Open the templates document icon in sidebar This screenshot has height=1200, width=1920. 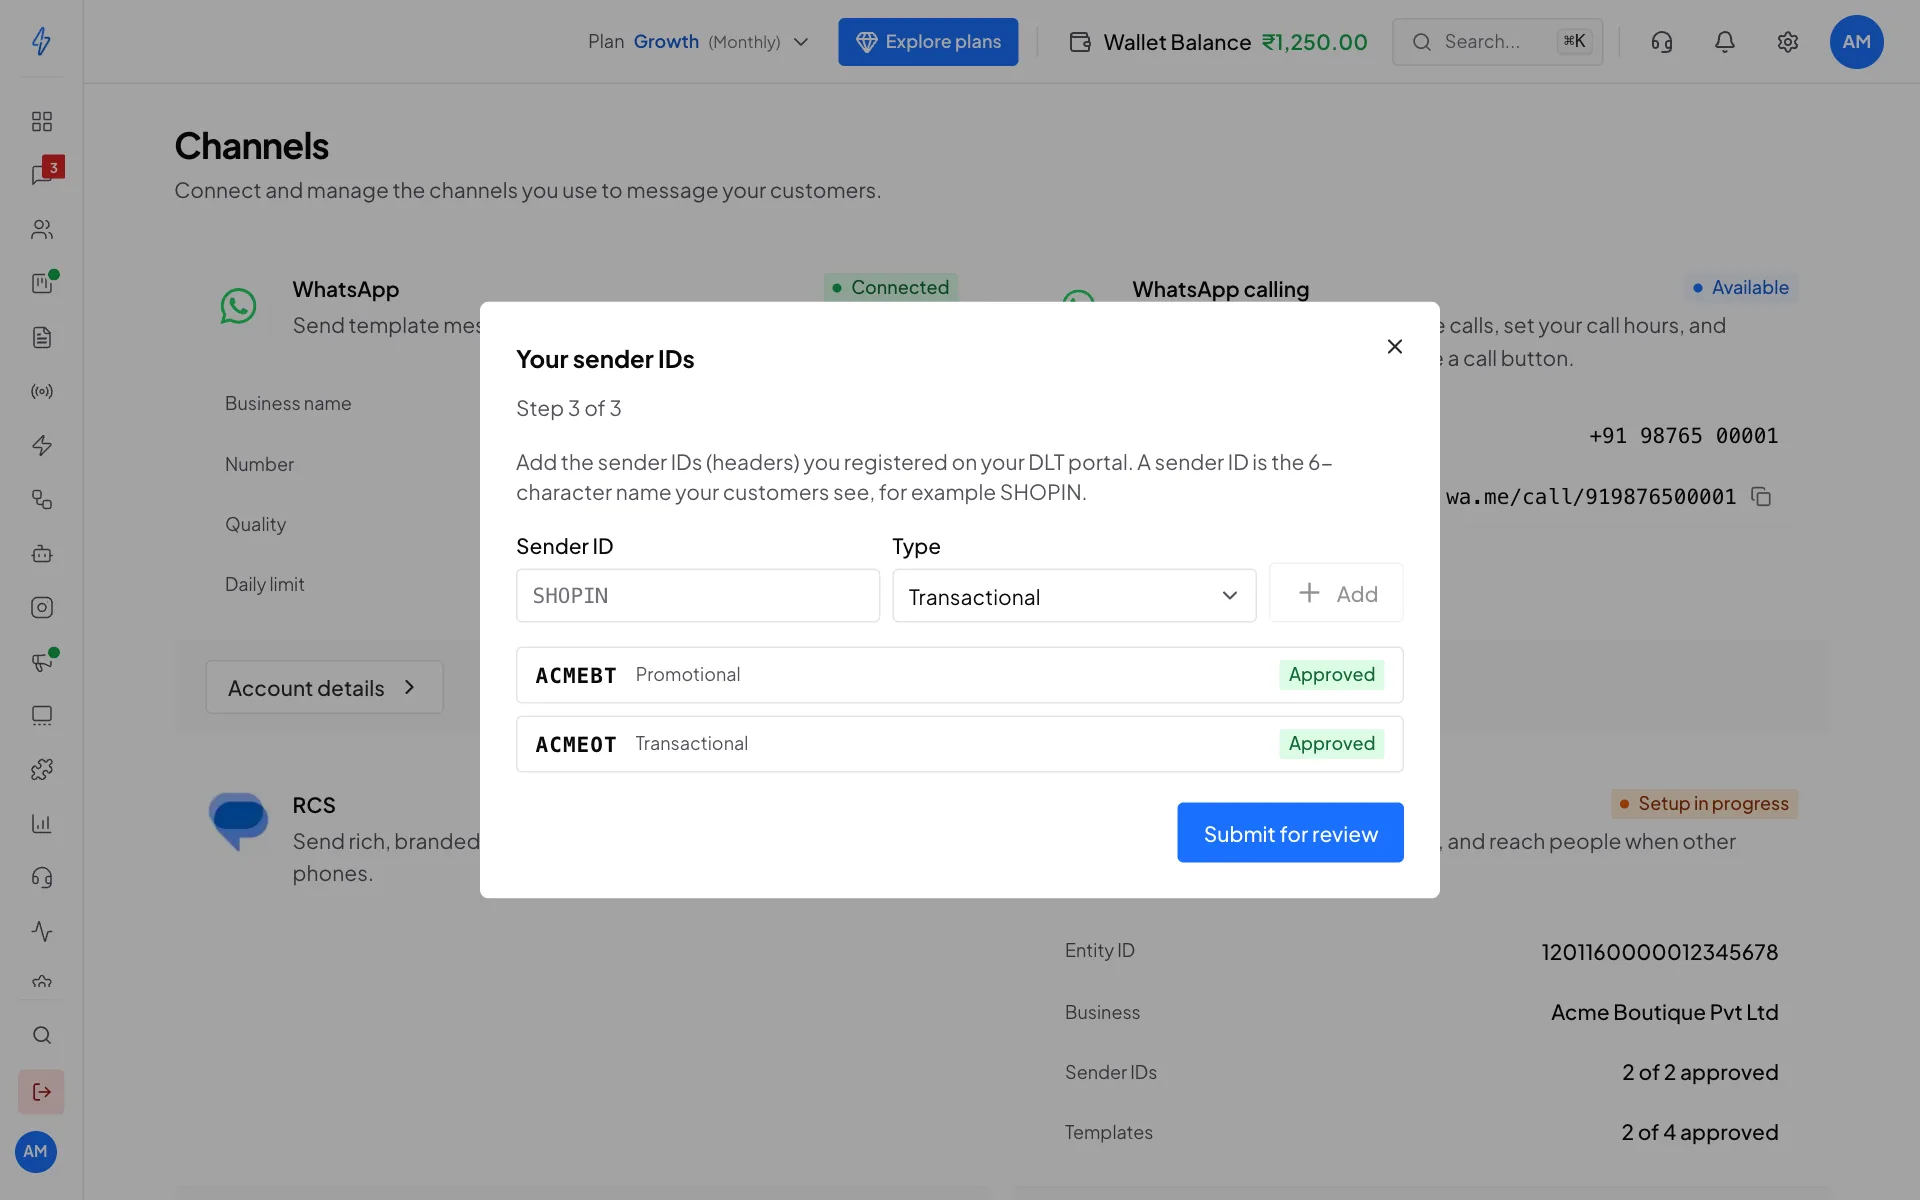[41, 337]
